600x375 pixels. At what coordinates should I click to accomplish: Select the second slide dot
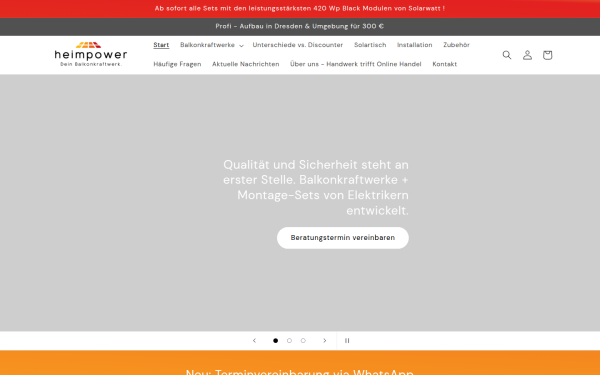[289, 341]
